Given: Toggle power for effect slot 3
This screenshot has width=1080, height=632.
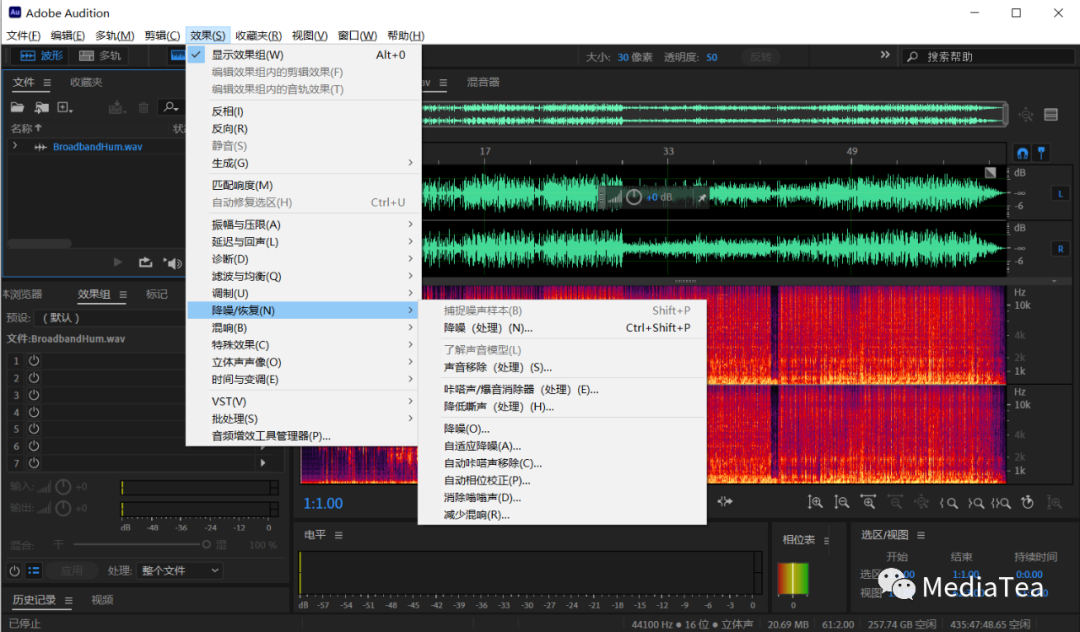Looking at the screenshot, I should pyautogui.click(x=34, y=395).
